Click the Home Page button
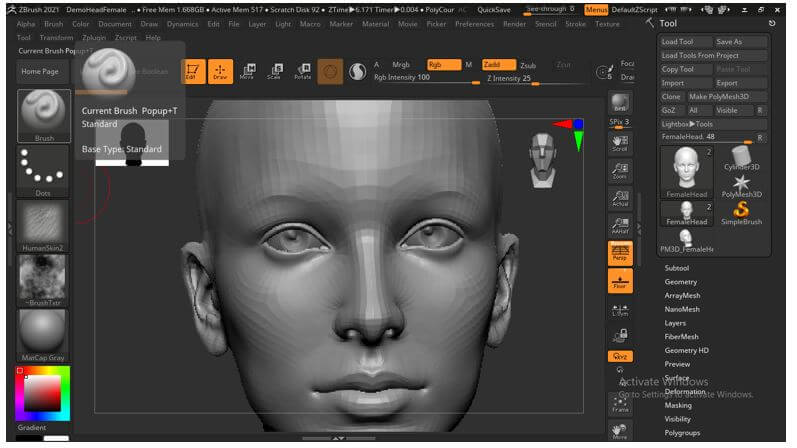The image size is (797, 448). click(x=40, y=72)
